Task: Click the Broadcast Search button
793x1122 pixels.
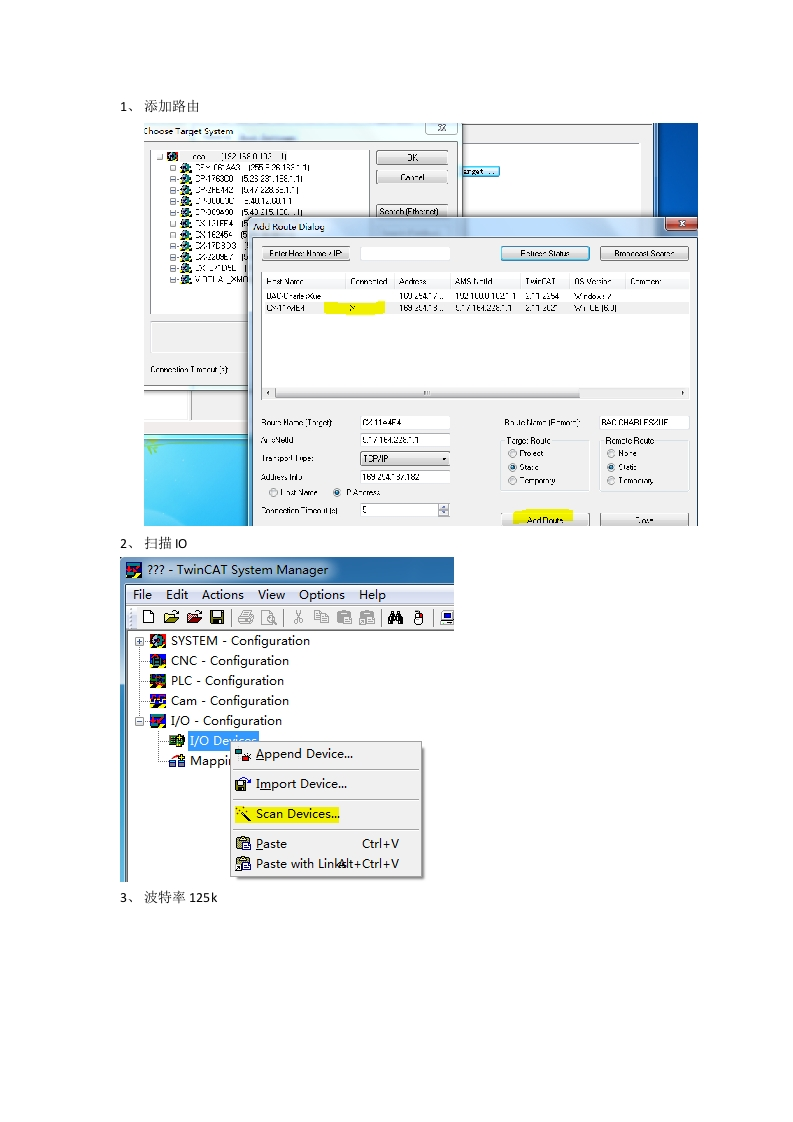Action: click(x=643, y=253)
